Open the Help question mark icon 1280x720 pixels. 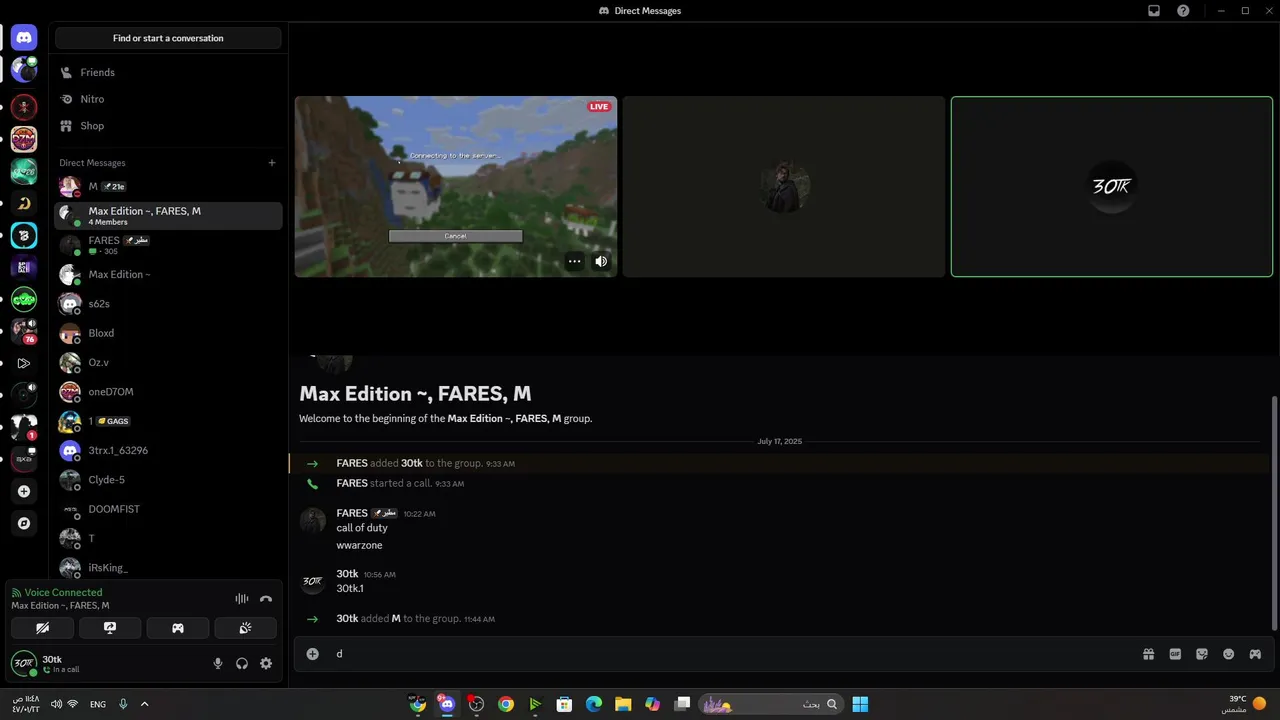pos(1184,11)
